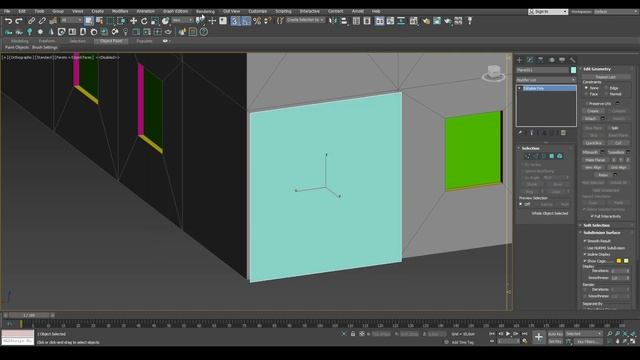Image resolution: width=640 pixels, height=360 pixels.
Task: Toggle the Full Interactivity checkbox
Action: pos(592,216)
